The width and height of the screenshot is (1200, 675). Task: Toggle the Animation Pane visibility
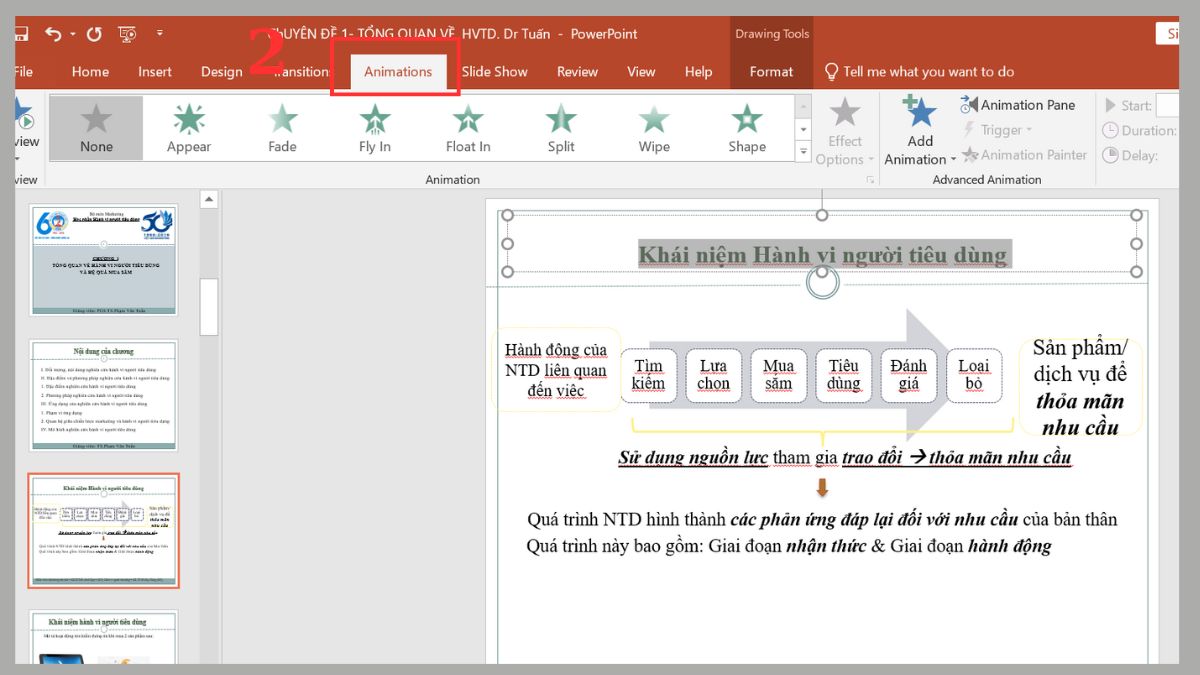pyautogui.click(x=1020, y=104)
